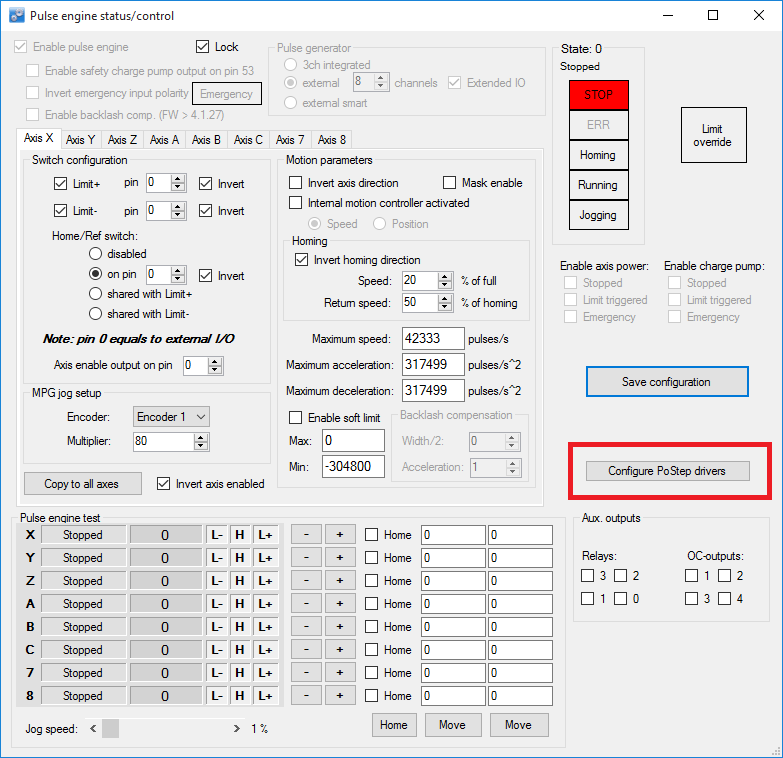
Task: Click the red STOP button
Action: click(x=599, y=95)
